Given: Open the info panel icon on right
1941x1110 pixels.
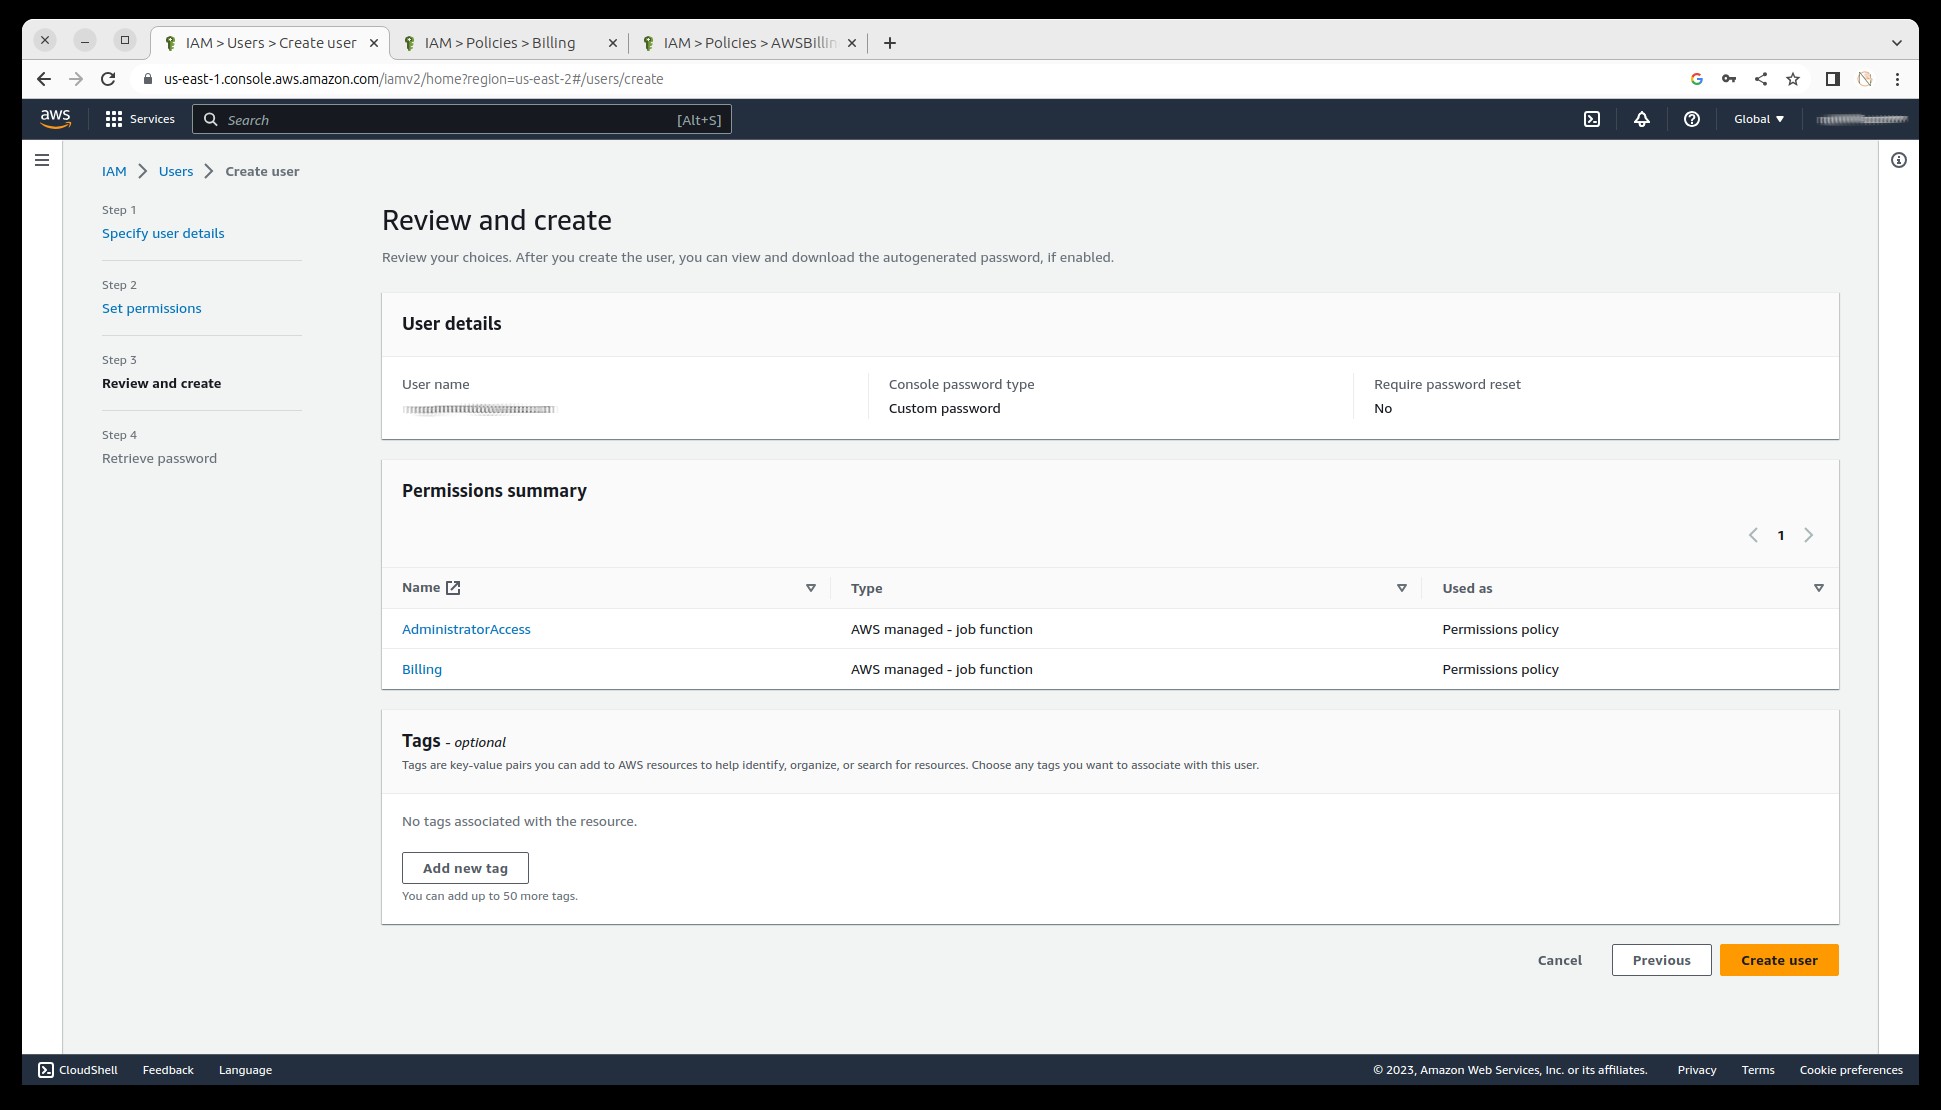Looking at the screenshot, I should coord(1899,160).
